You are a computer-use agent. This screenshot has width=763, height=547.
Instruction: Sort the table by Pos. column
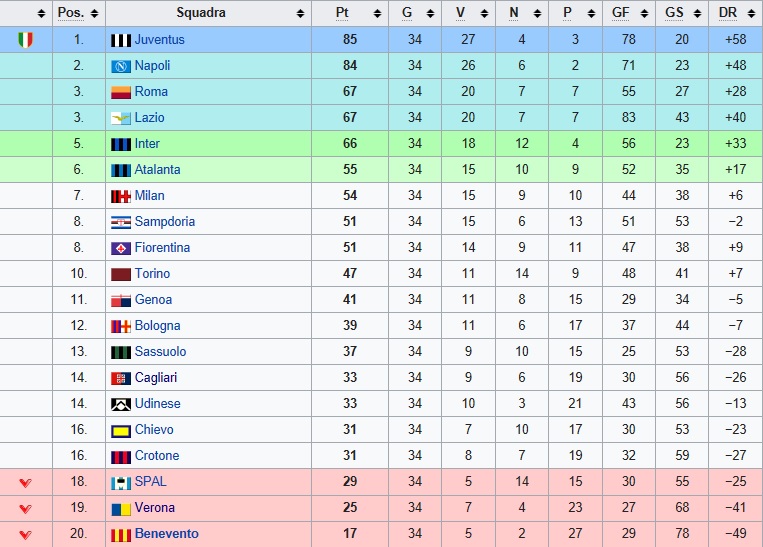(94, 14)
